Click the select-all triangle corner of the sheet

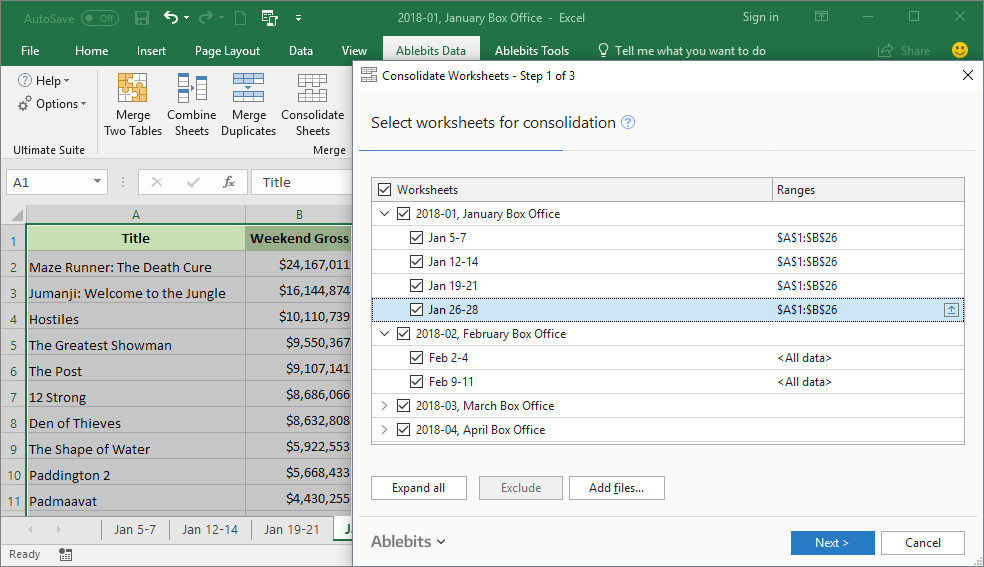[17, 215]
